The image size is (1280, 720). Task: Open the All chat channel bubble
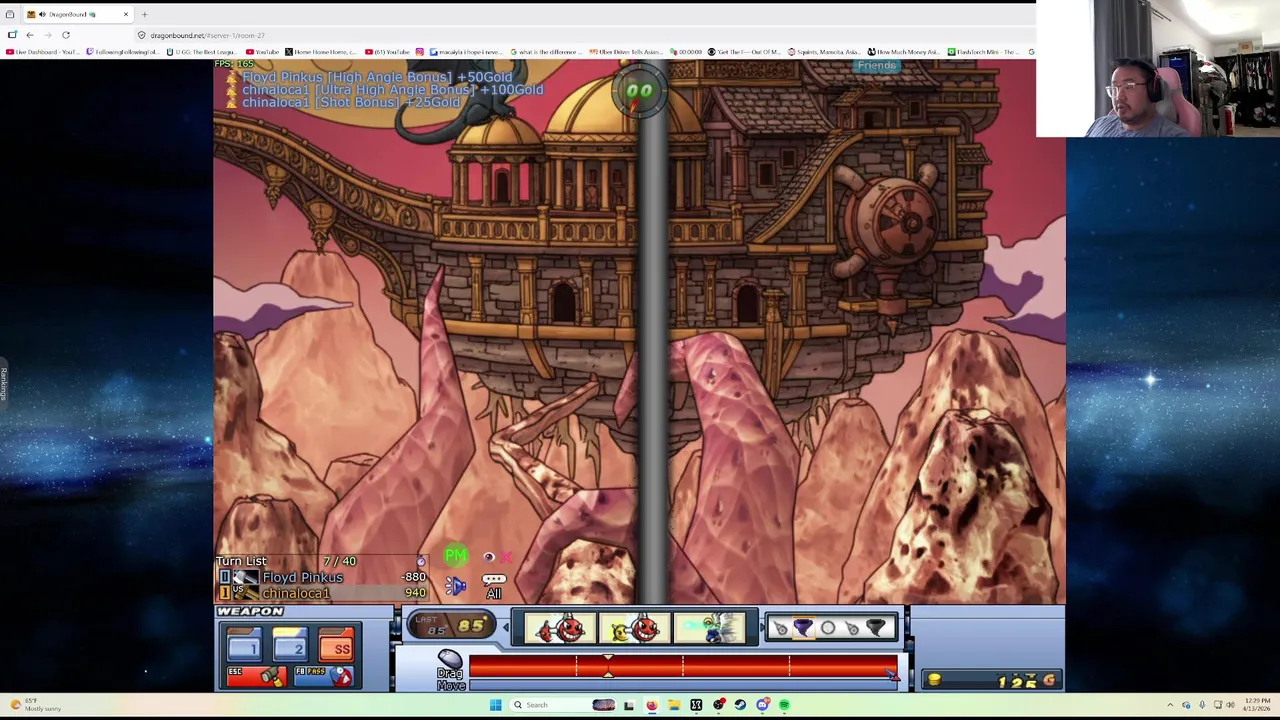tap(494, 586)
